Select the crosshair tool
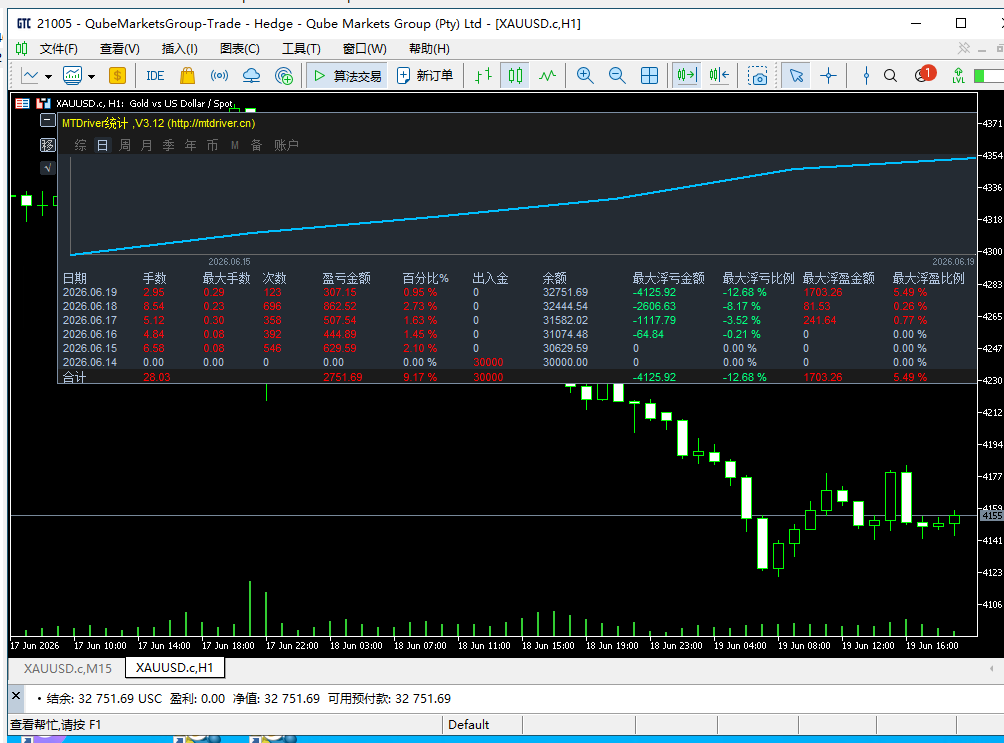 (x=829, y=76)
